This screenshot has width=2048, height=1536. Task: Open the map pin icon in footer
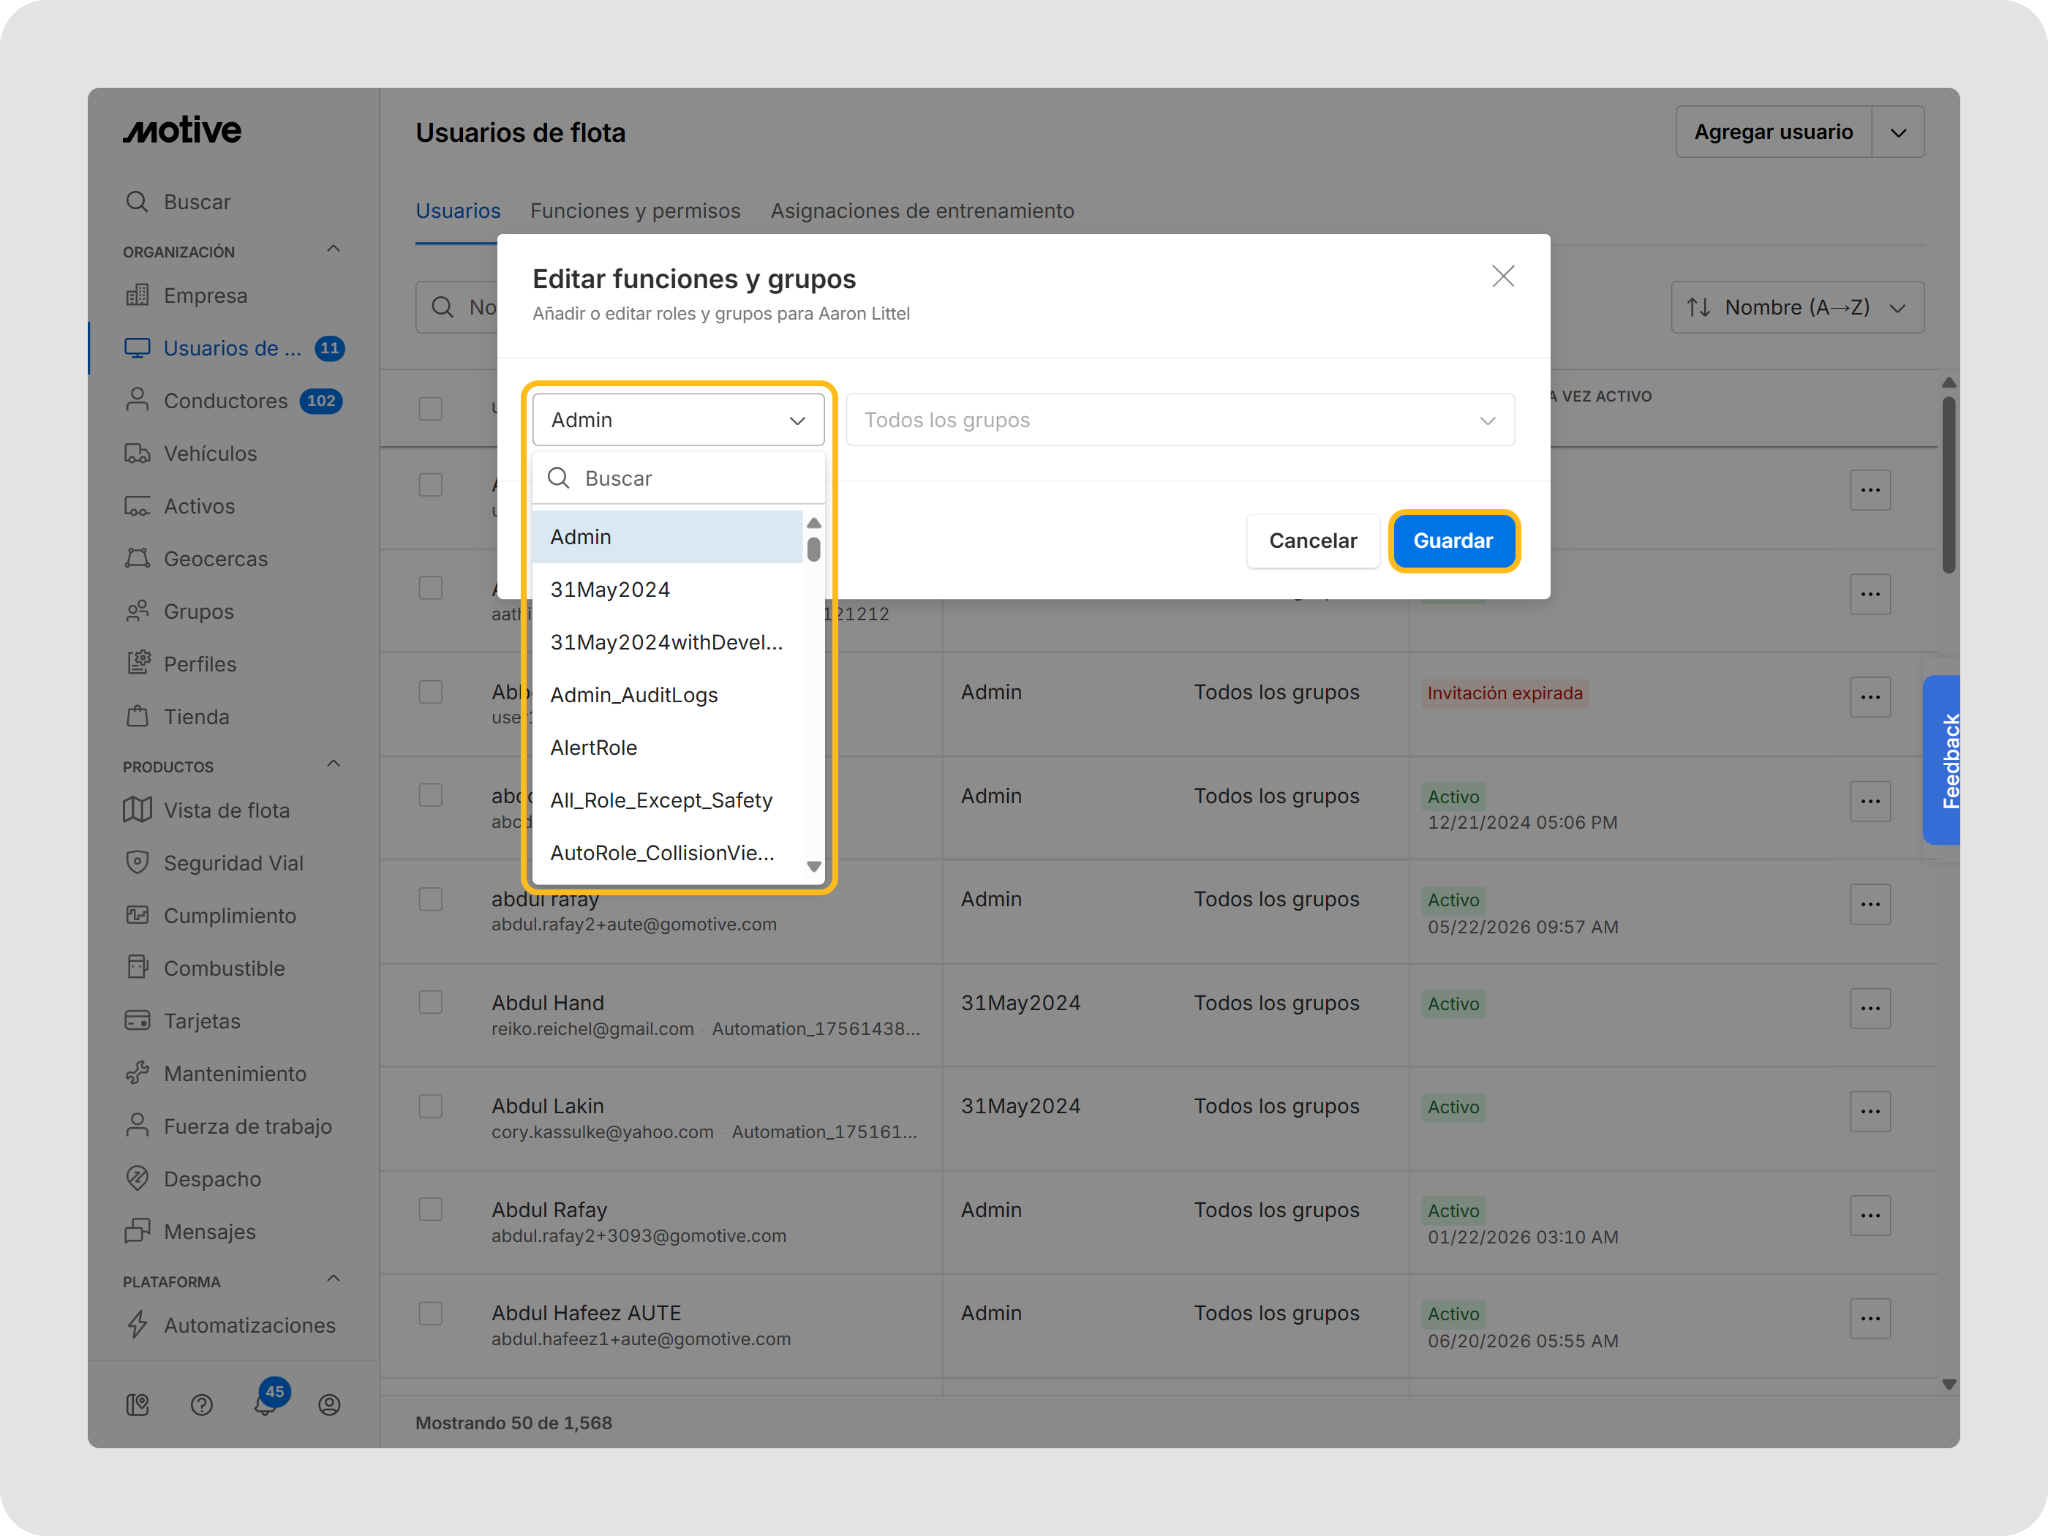point(138,1405)
